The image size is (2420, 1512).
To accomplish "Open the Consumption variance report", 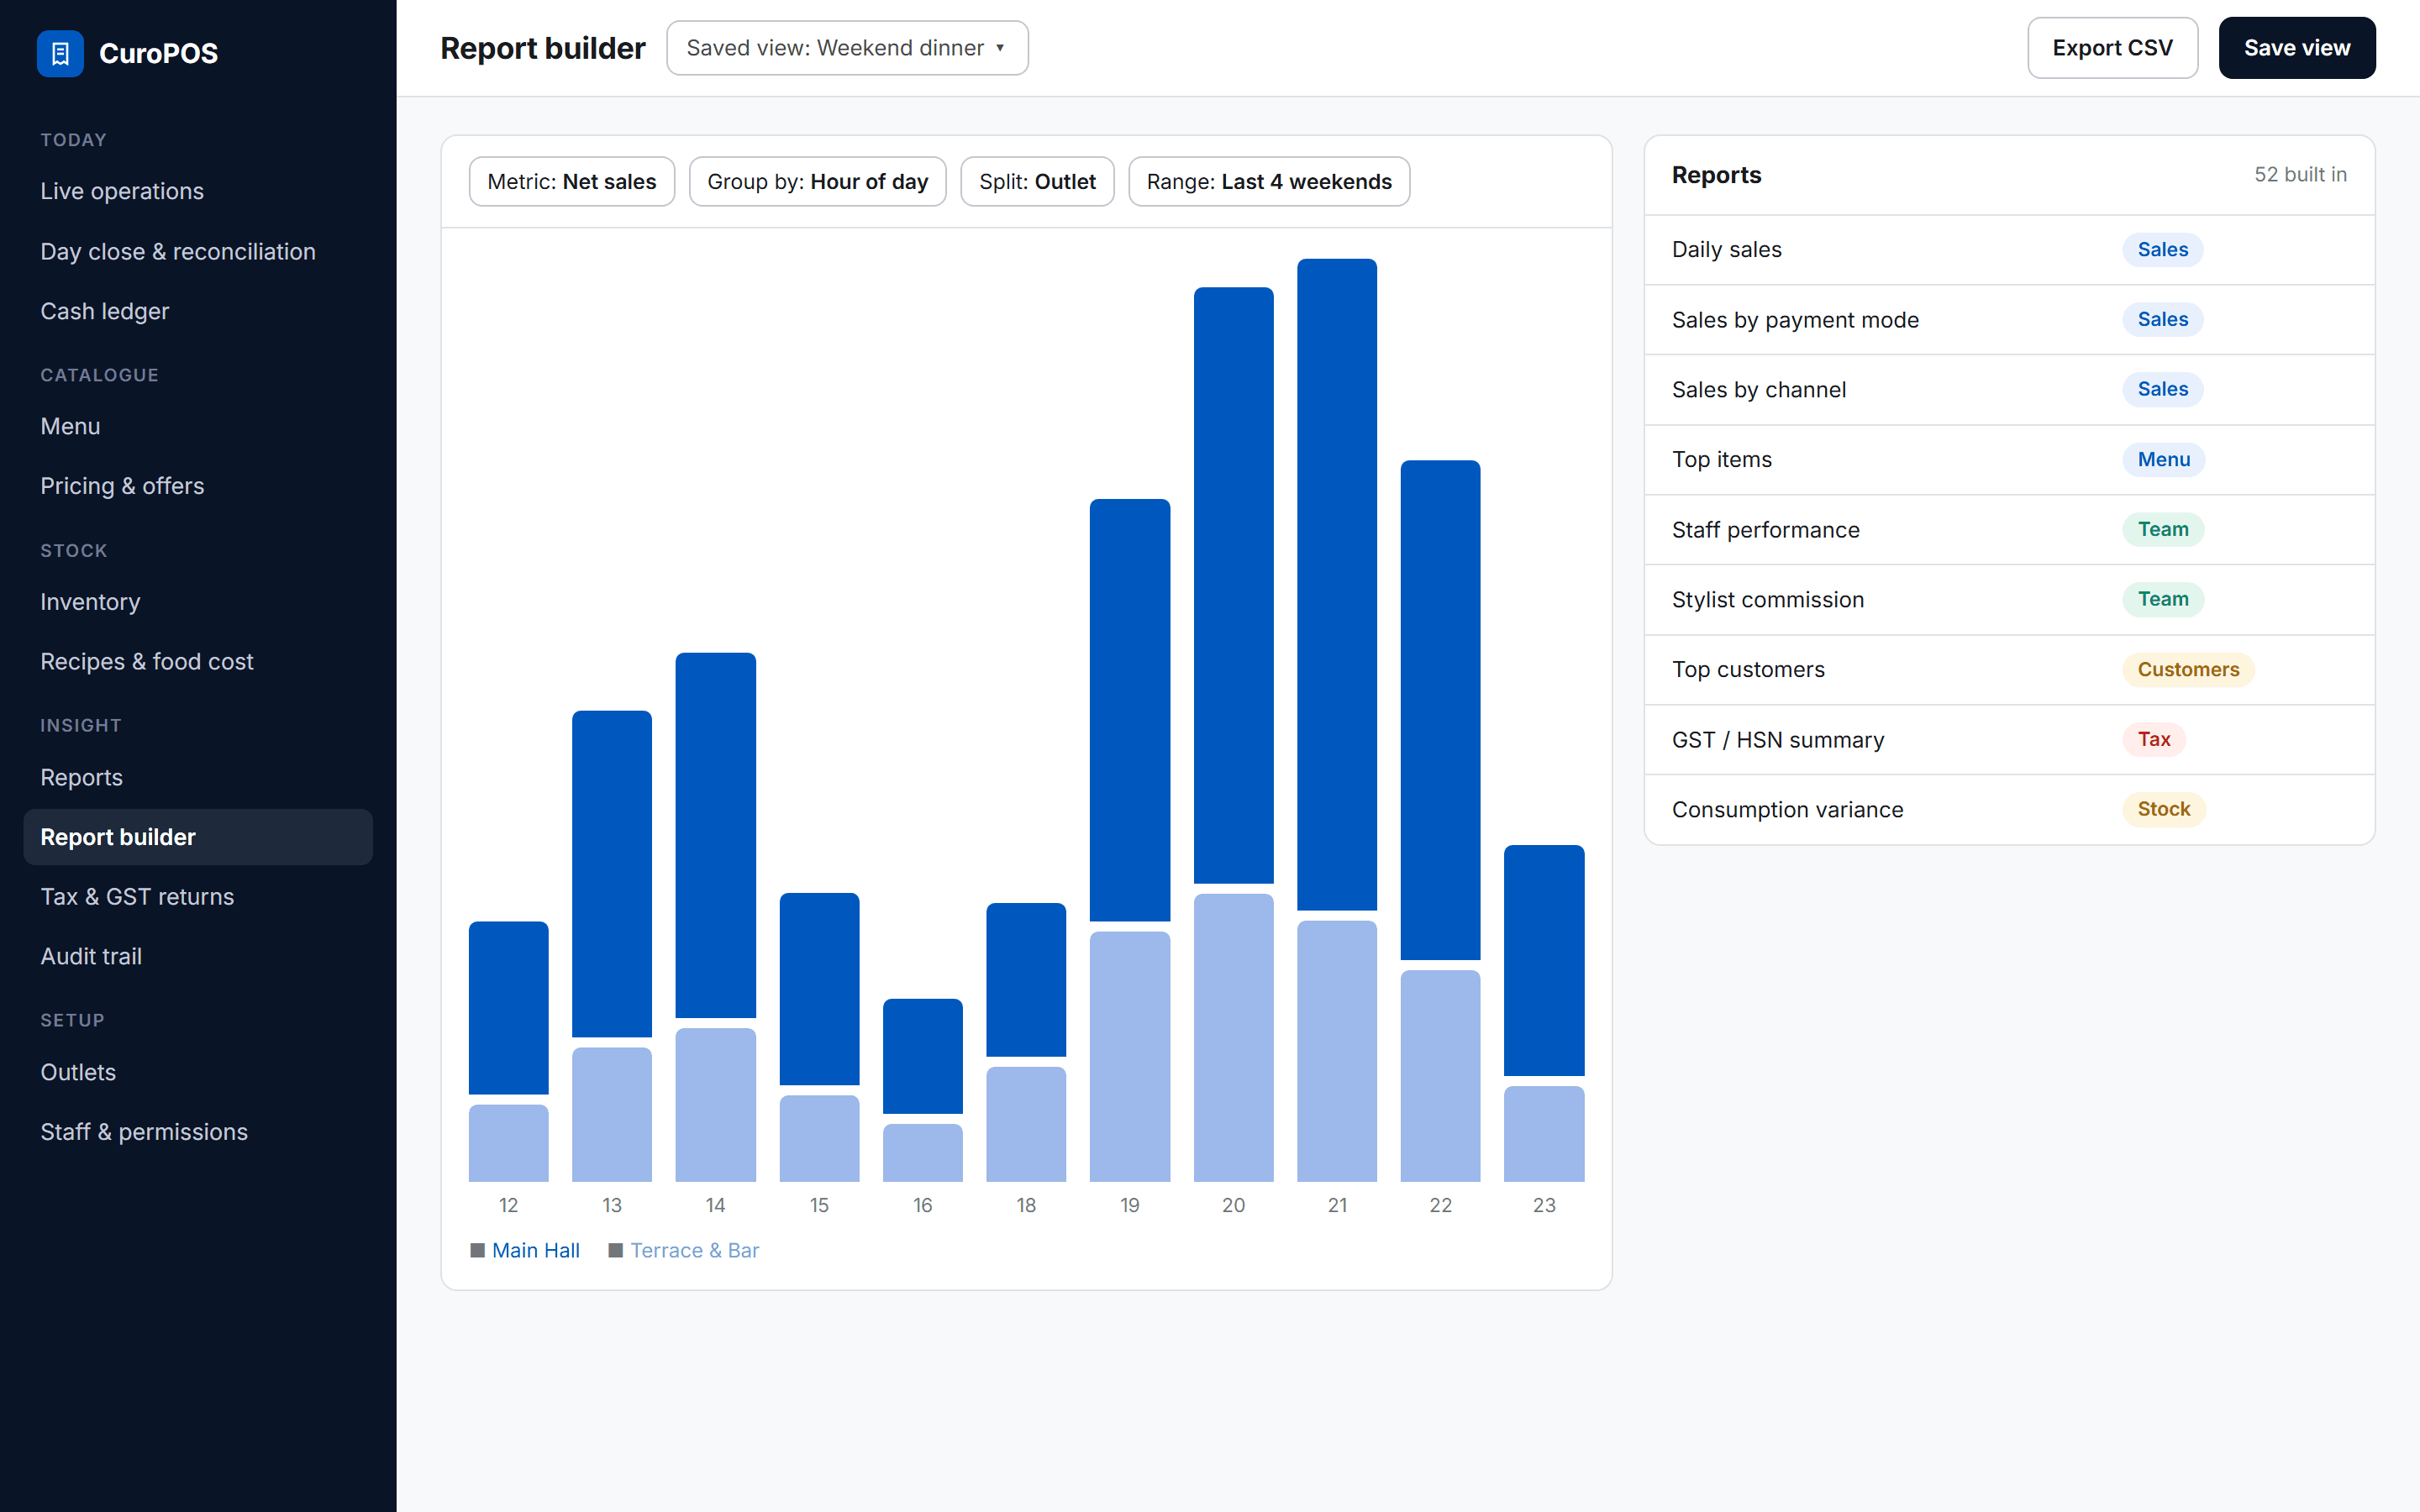I will 2009,810.
